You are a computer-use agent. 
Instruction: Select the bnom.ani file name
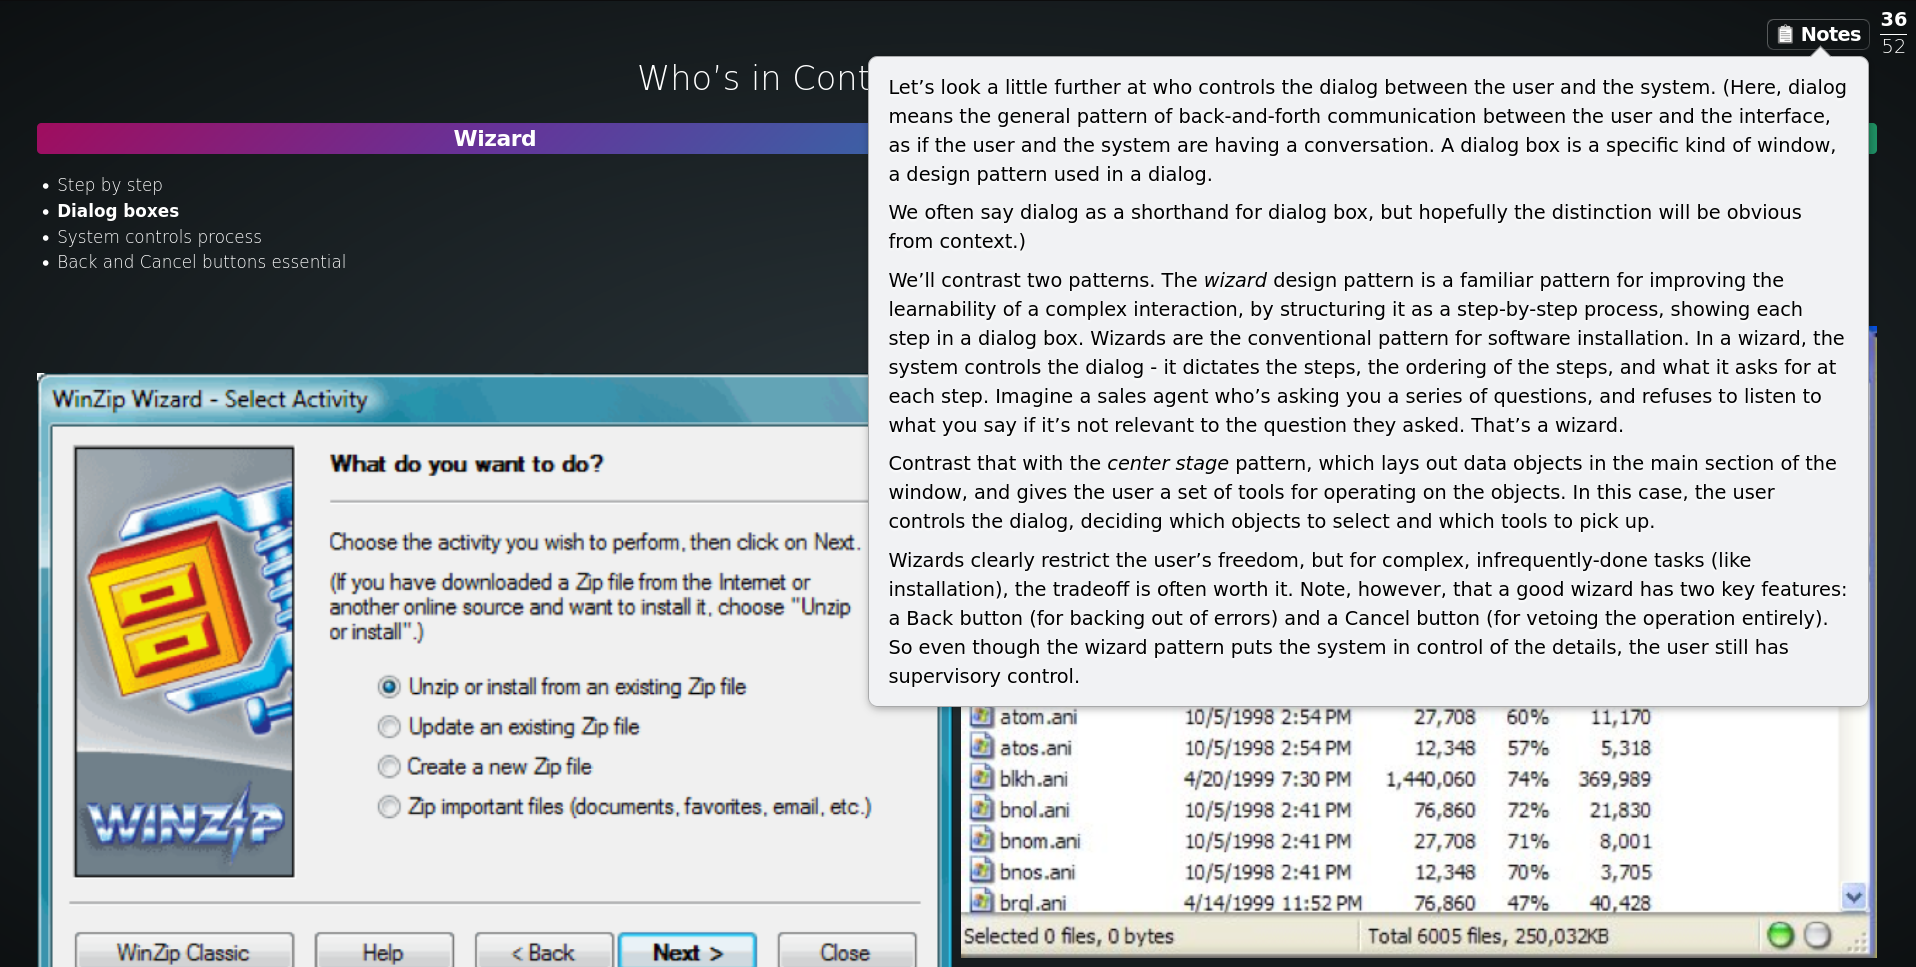(x=1040, y=841)
